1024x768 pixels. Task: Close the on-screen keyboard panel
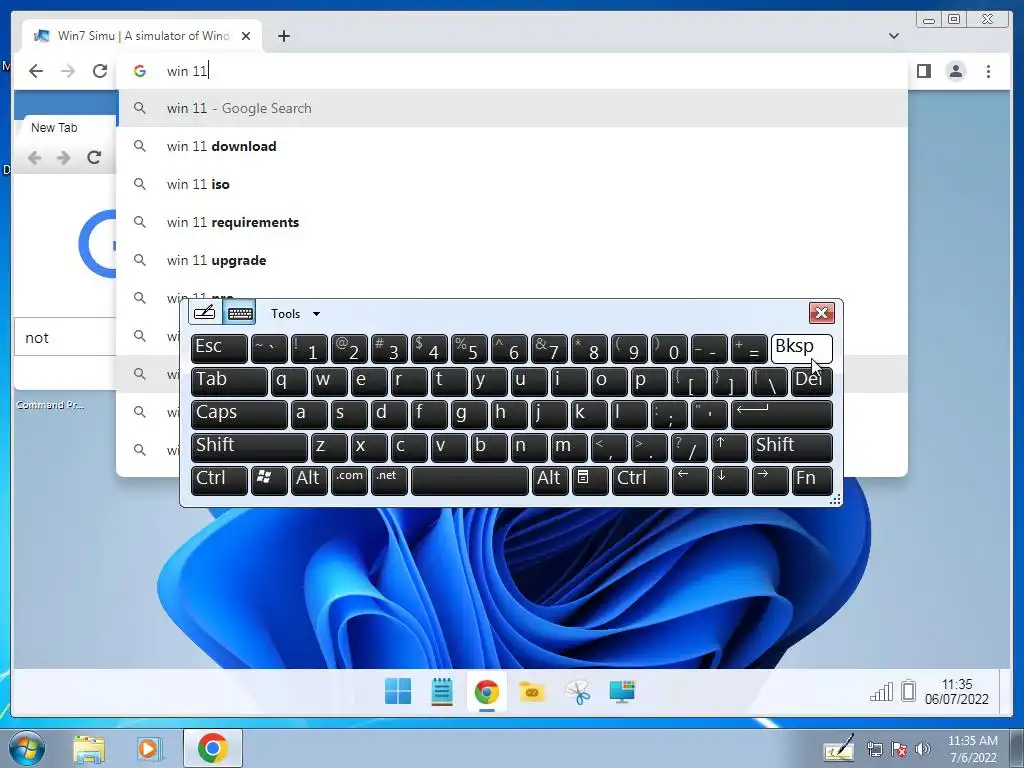[822, 313]
